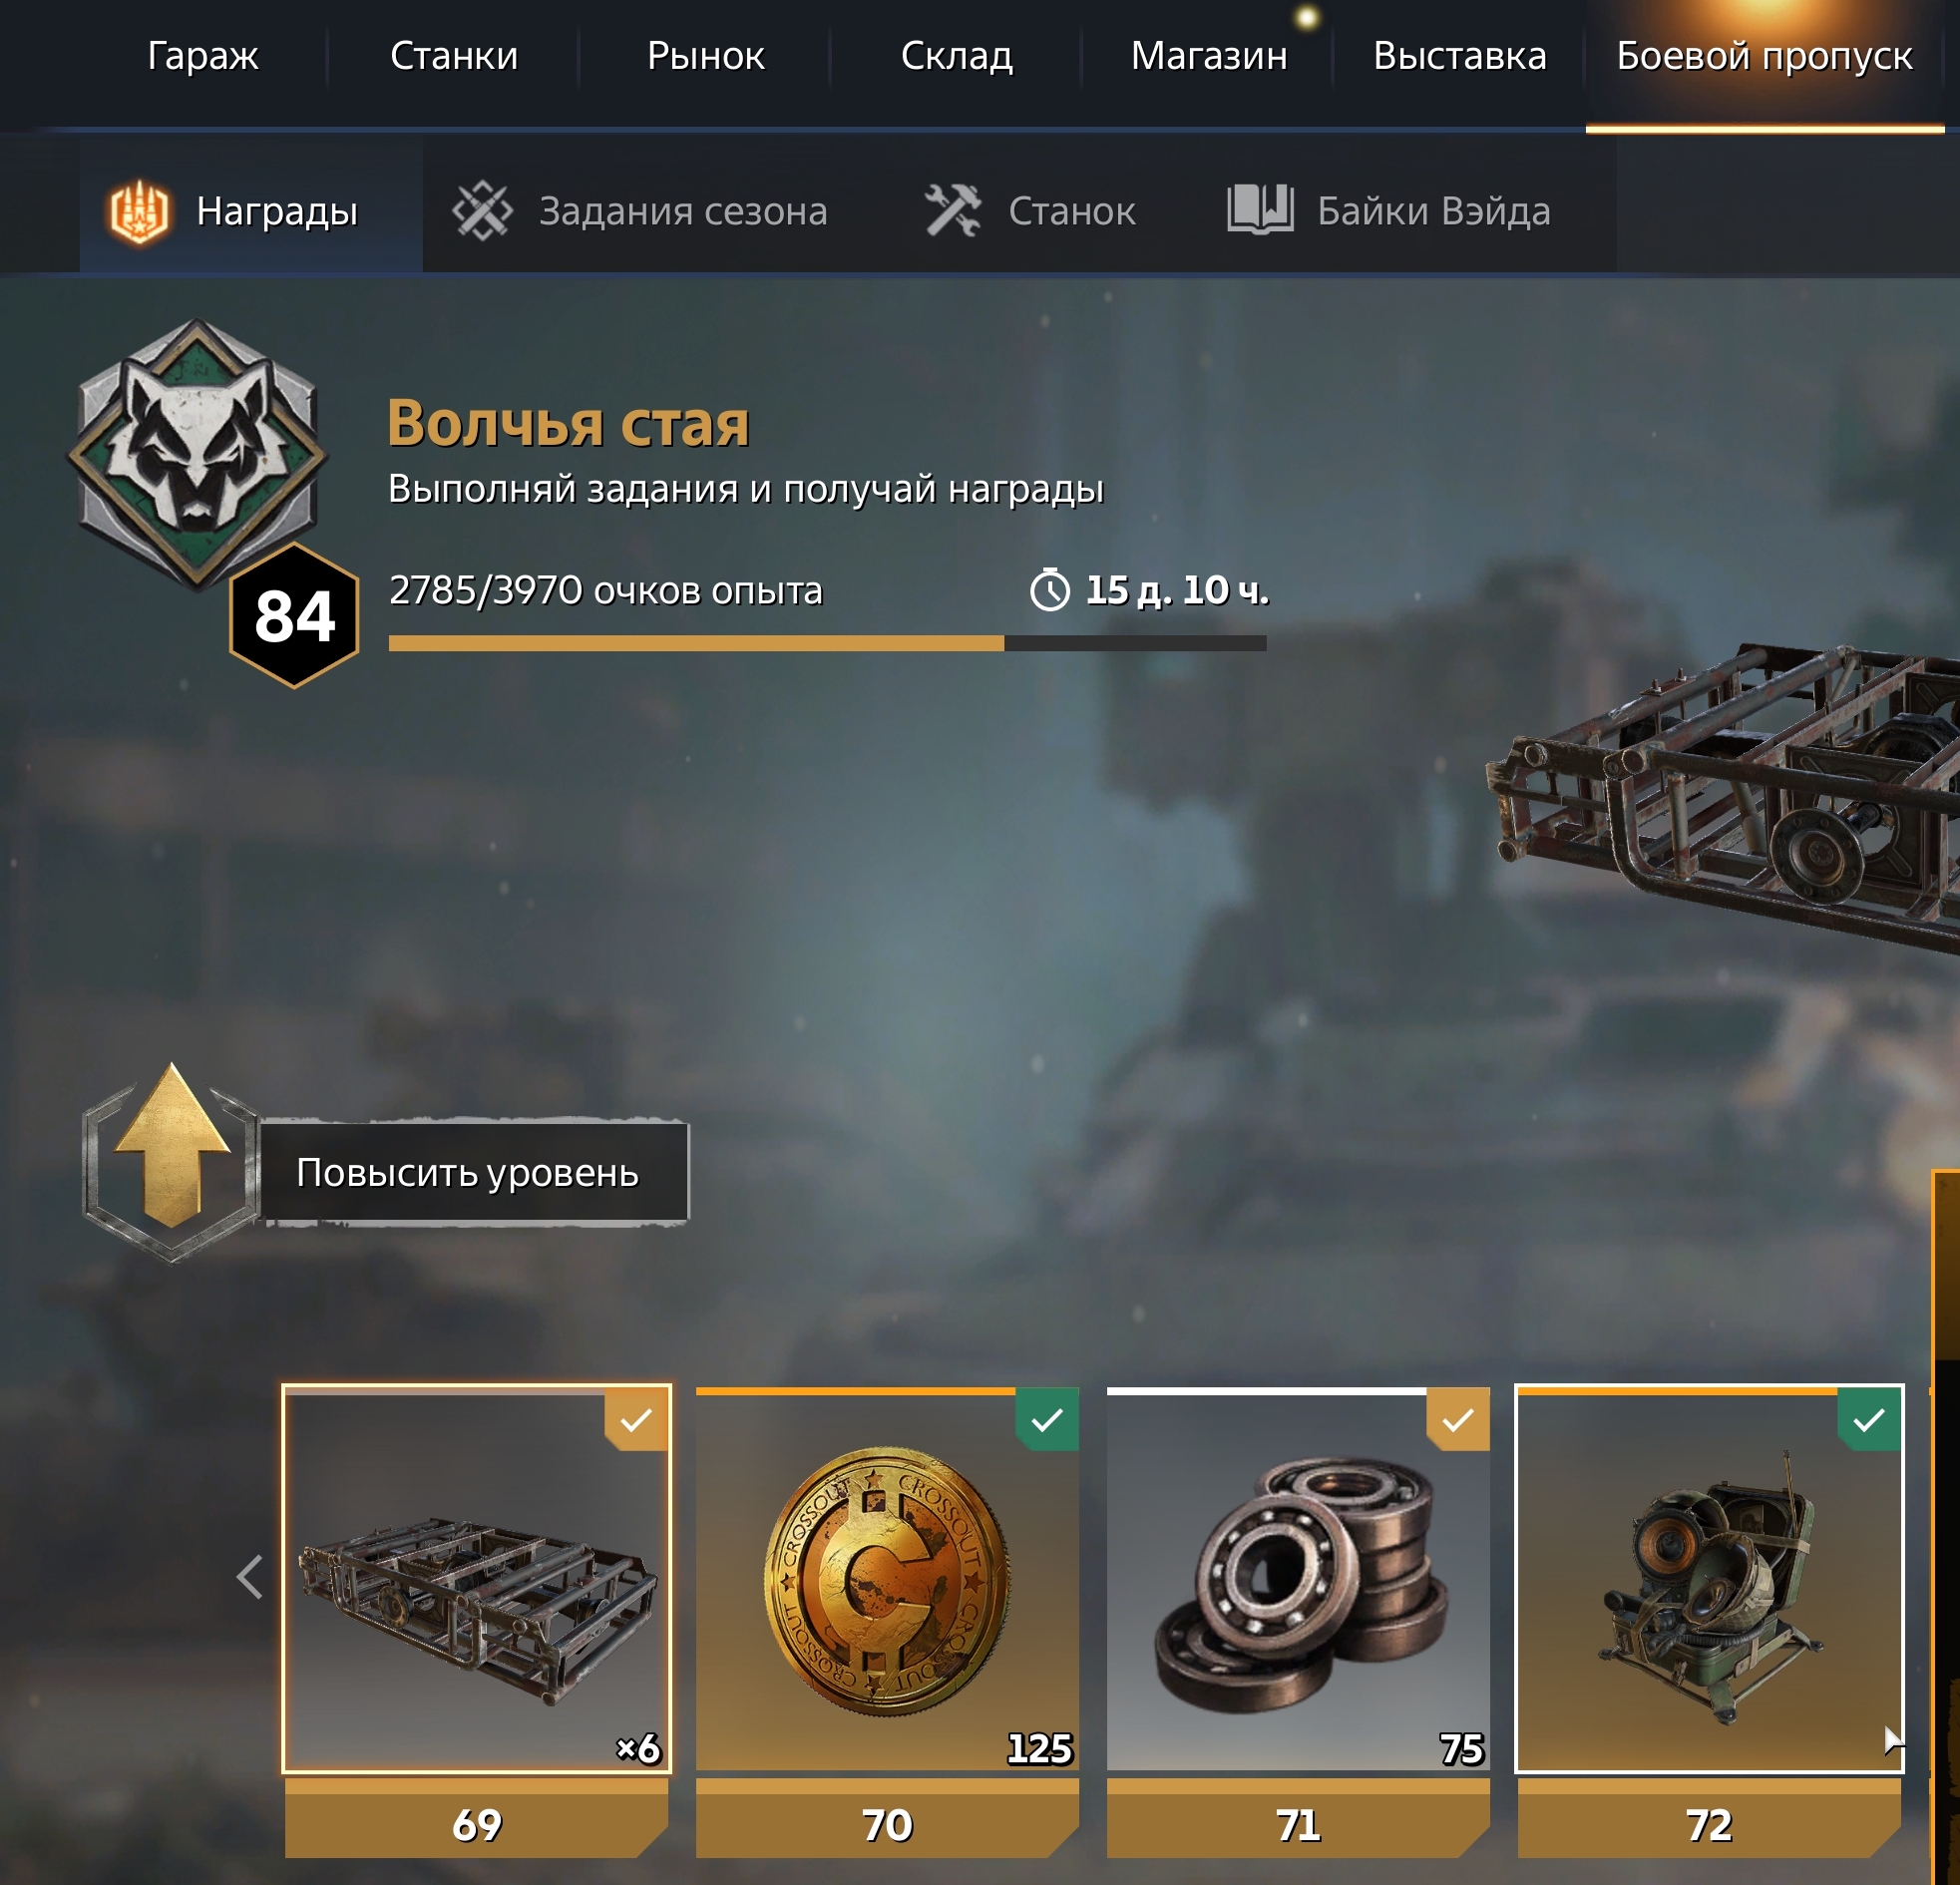Open the Выставка section
This screenshot has height=1885, width=1960.
click(1460, 56)
